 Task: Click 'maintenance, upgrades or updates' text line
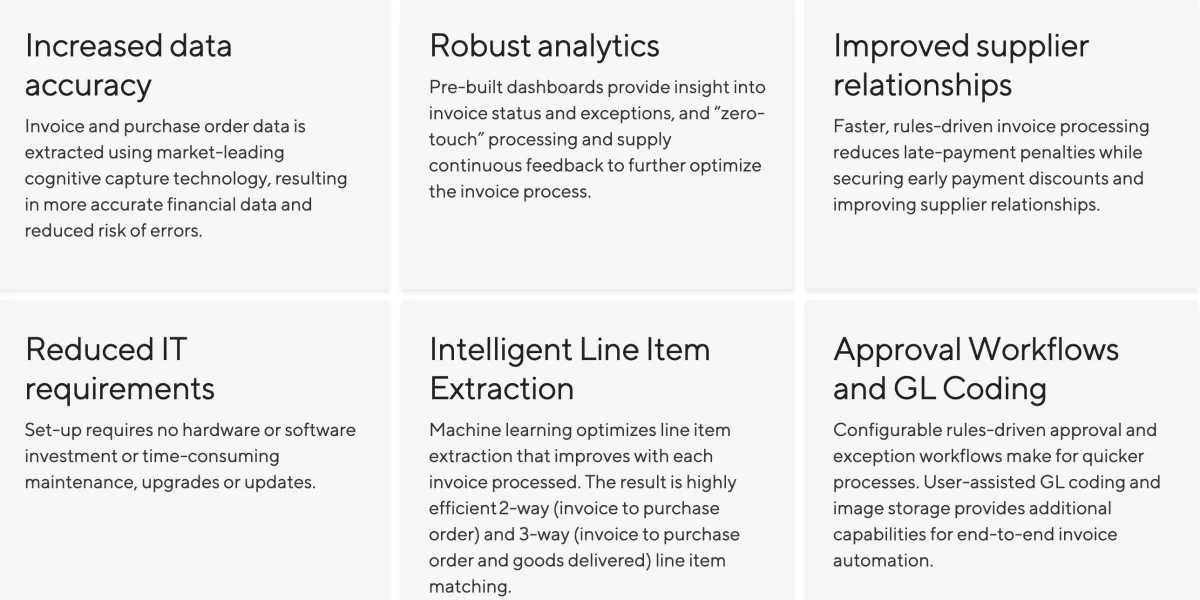pos(170,482)
